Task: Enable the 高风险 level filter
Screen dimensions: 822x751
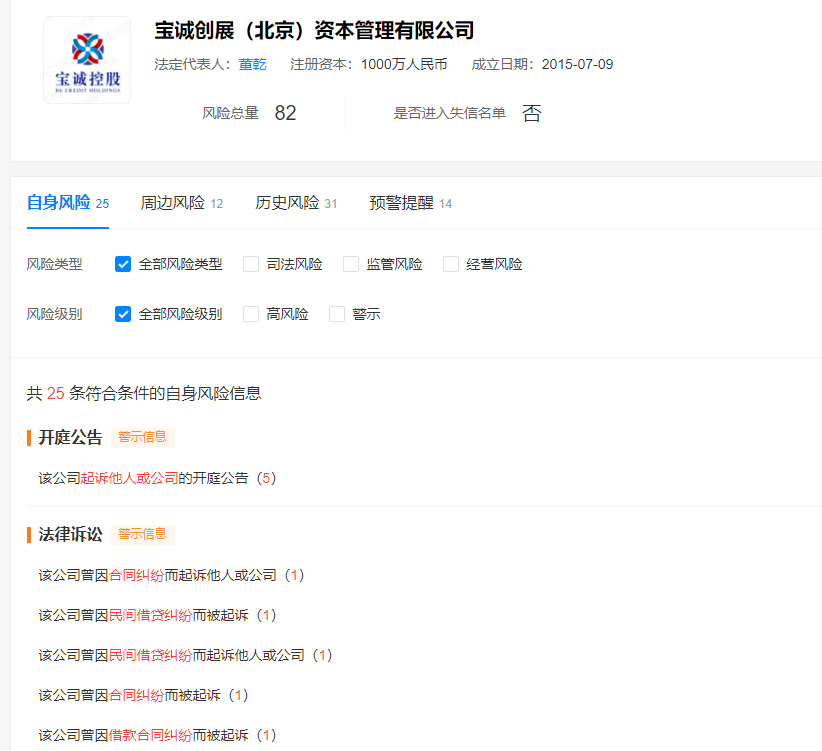Action: [252, 314]
